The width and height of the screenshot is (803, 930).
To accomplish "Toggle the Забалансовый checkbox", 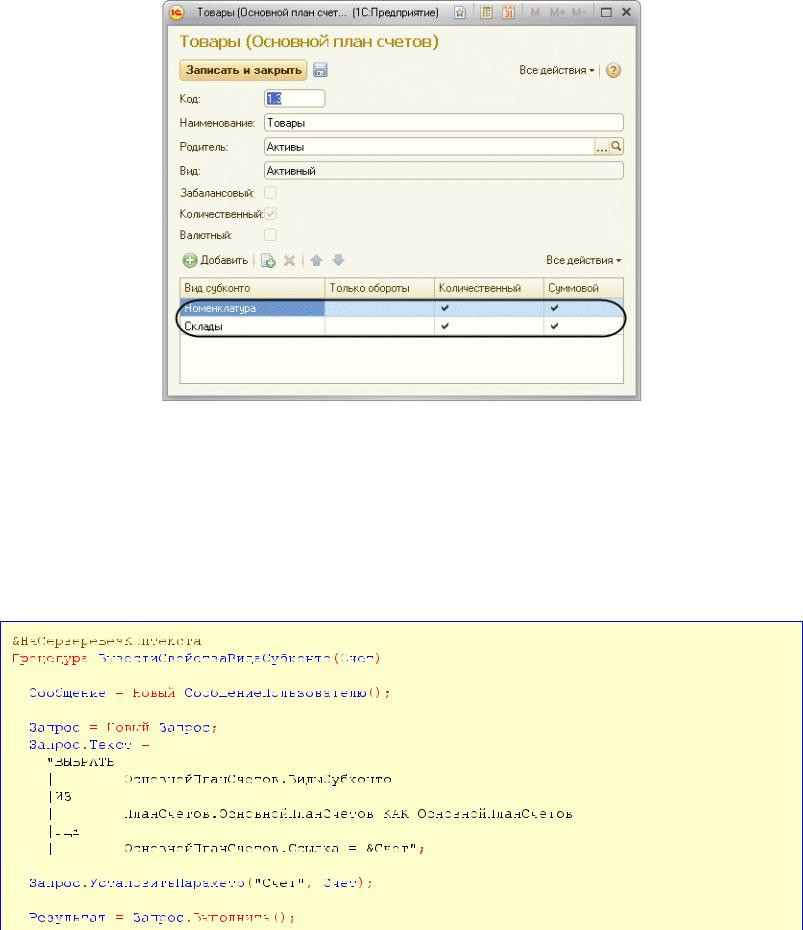I will click(x=270, y=193).
